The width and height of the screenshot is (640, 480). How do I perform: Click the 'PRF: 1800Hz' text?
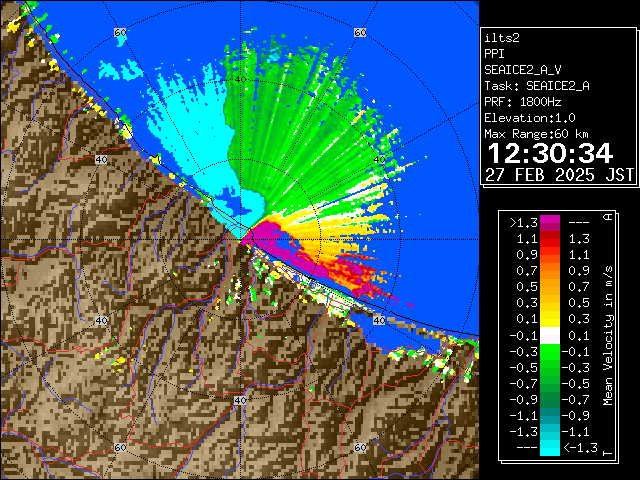[x=523, y=102]
